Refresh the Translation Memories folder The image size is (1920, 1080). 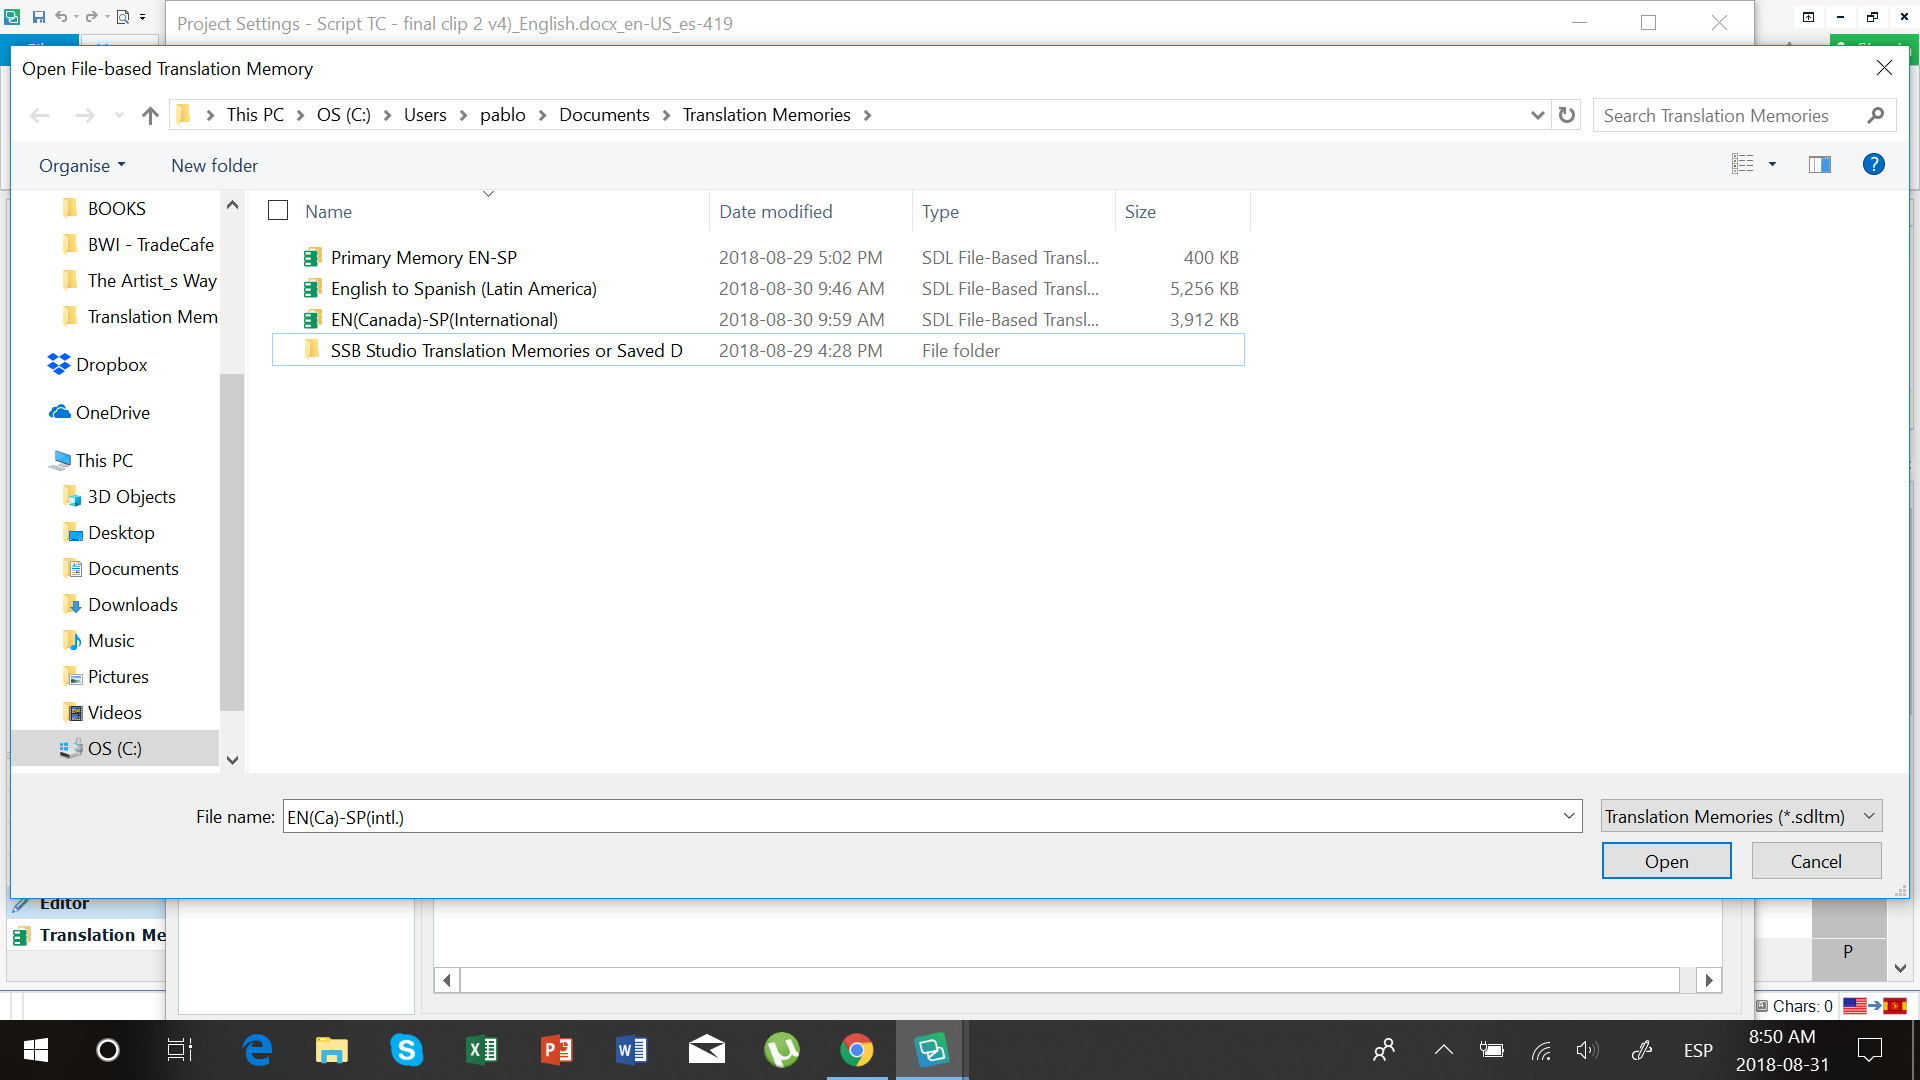pos(1567,115)
